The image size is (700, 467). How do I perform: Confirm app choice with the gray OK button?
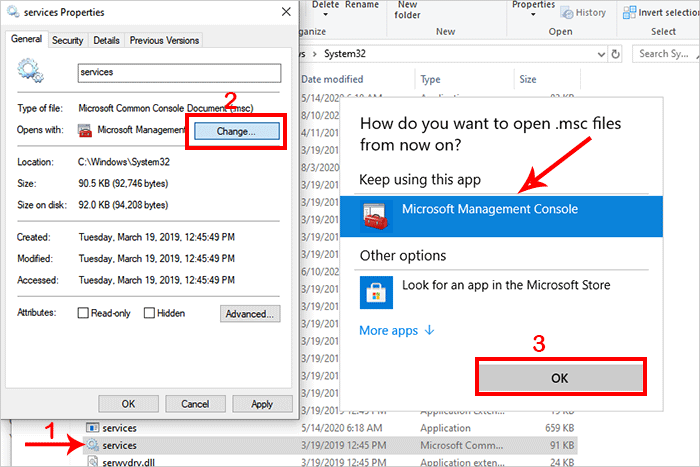point(561,378)
